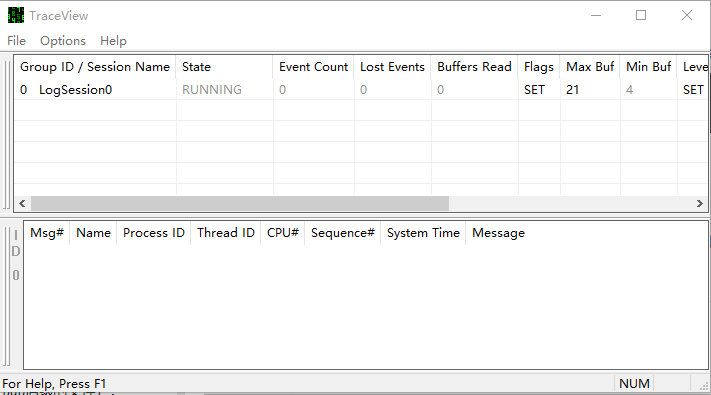The width and height of the screenshot is (711, 395).
Task: Click the session list scroll right arrow
Action: (x=700, y=204)
